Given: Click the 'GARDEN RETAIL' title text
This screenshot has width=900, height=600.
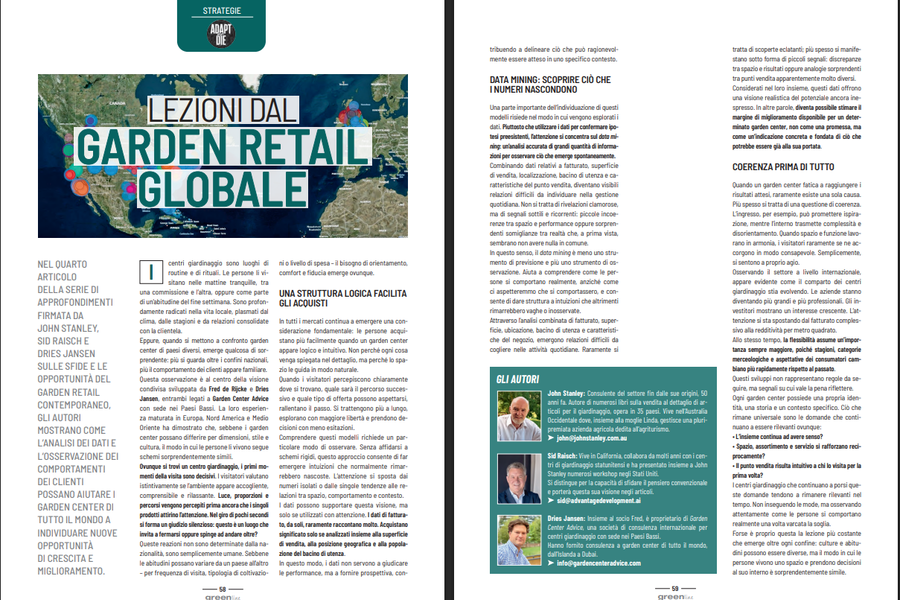Looking at the screenshot, I should (223, 147).
